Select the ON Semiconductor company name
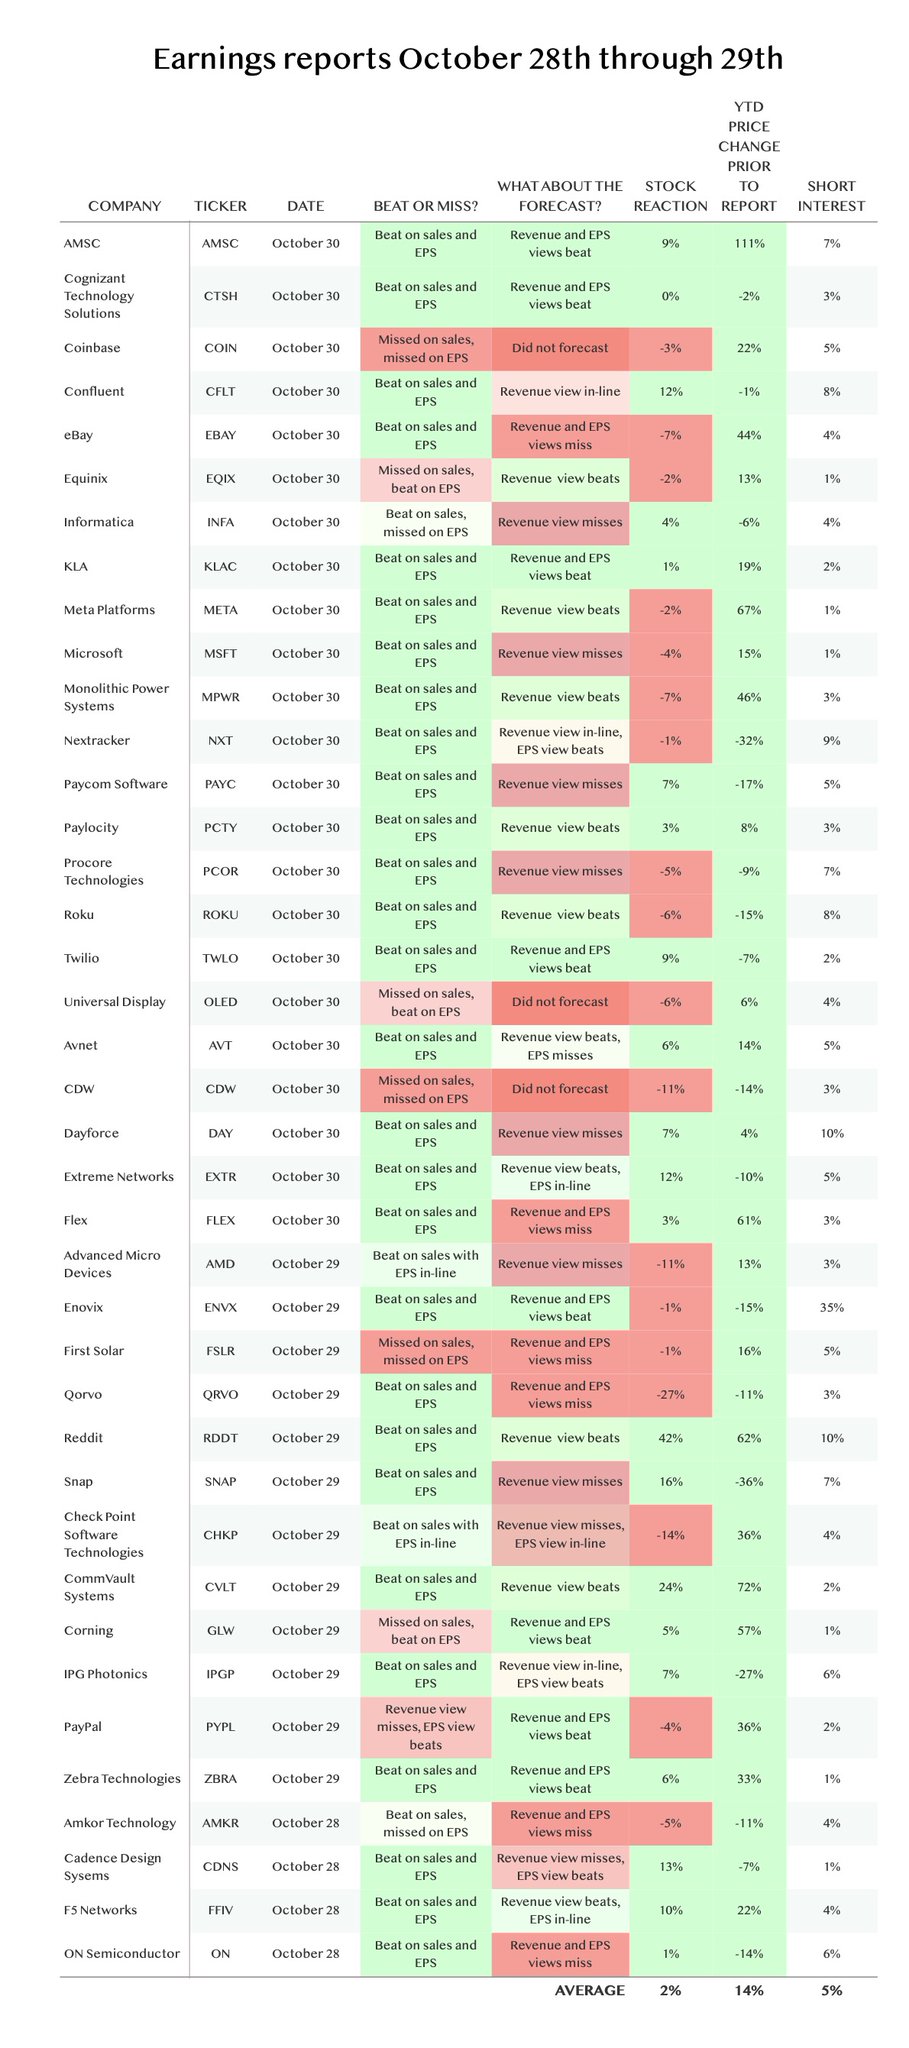This screenshot has width=909, height=2048. [x=122, y=1953]
